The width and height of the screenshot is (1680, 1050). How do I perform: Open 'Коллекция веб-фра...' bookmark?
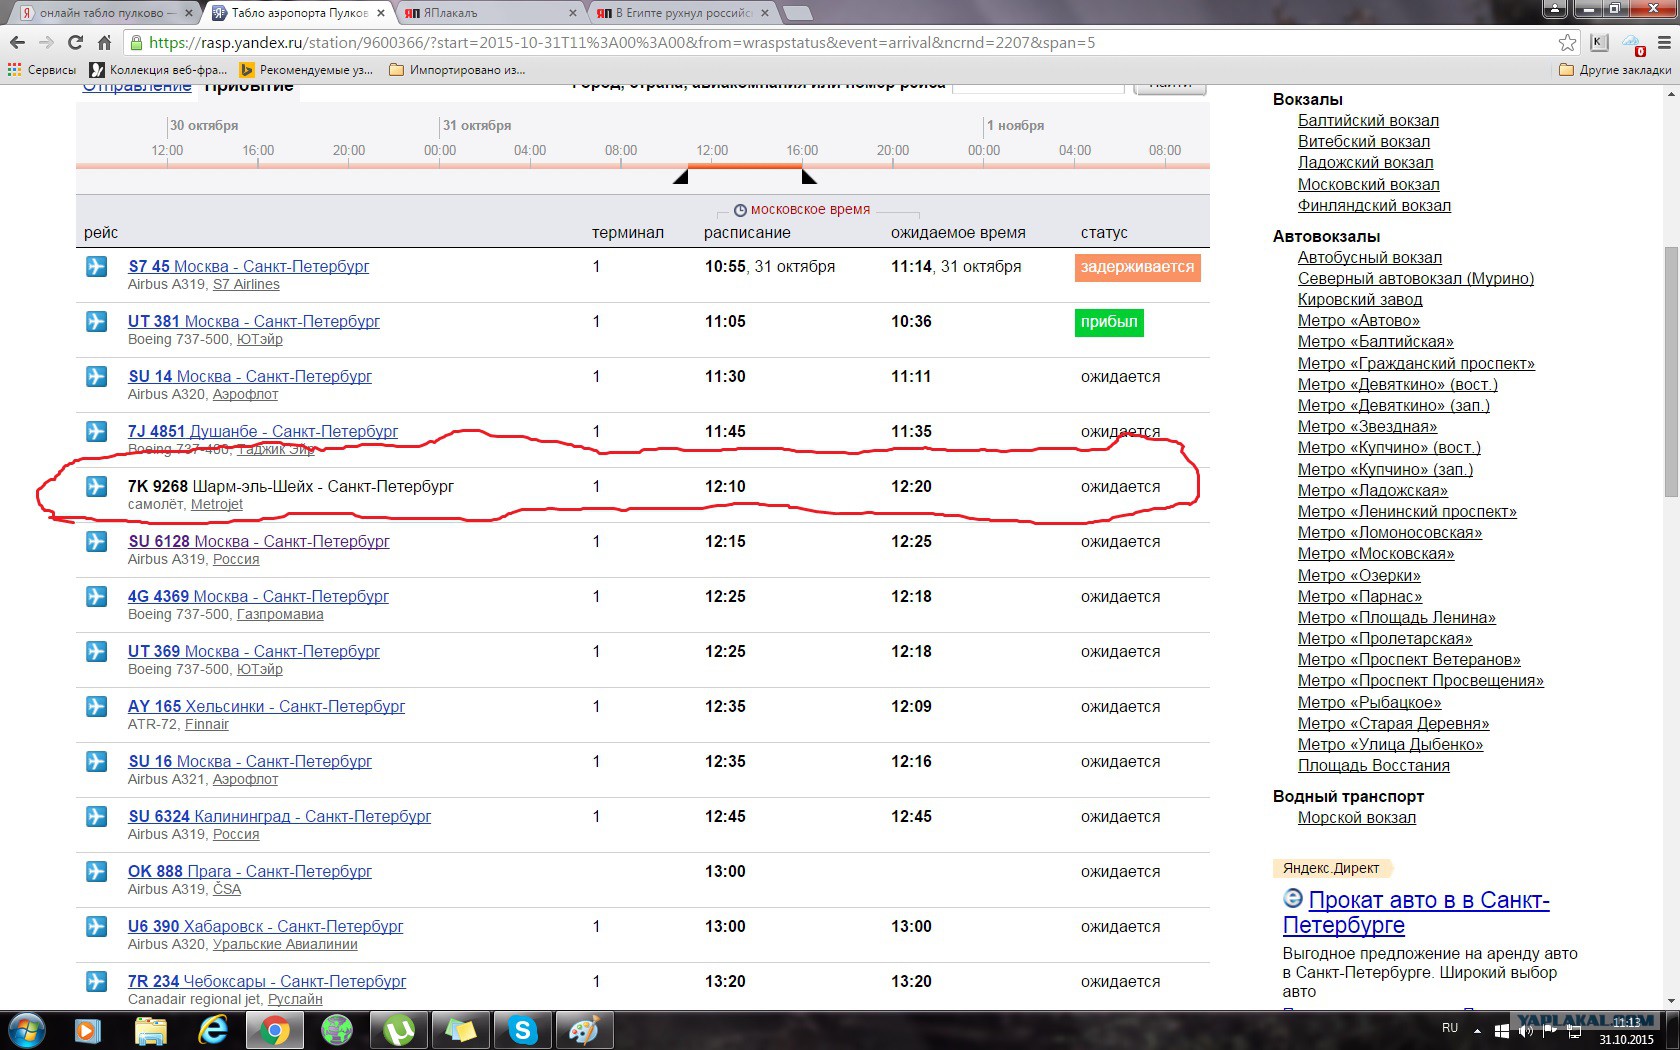point(159,70)
